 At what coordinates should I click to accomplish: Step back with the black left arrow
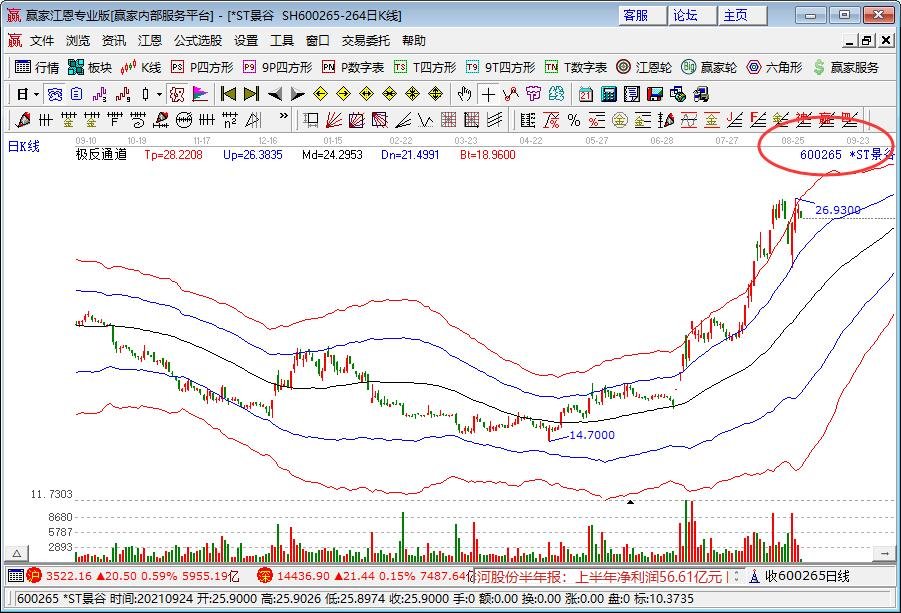coord(275,94)
